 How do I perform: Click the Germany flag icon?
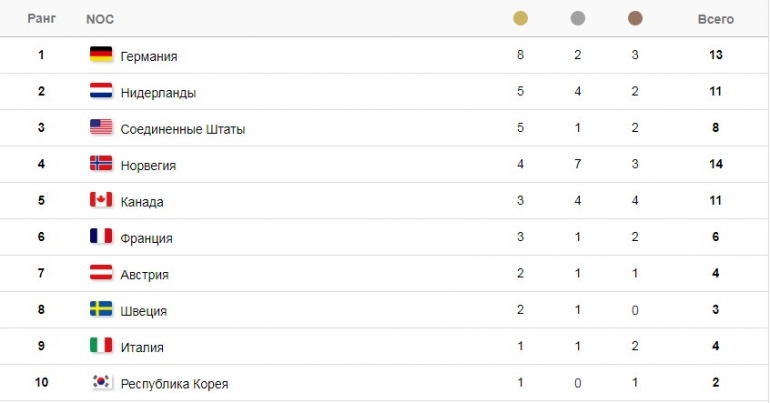(x=101, y=54)
